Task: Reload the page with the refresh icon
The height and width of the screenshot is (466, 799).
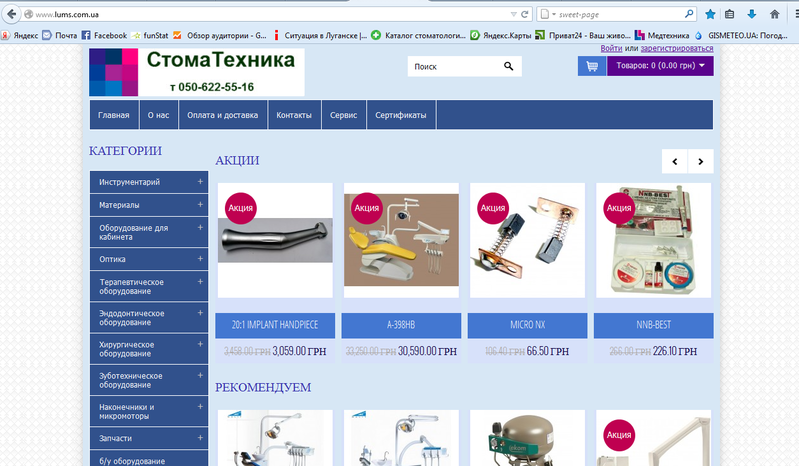Action: pos(526,15)
